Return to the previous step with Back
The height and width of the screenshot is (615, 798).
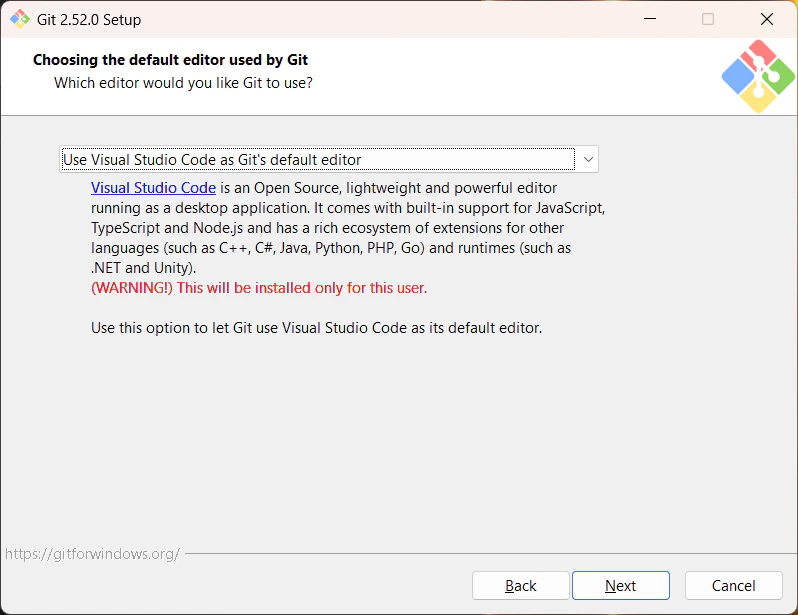[x=520, y=585]
